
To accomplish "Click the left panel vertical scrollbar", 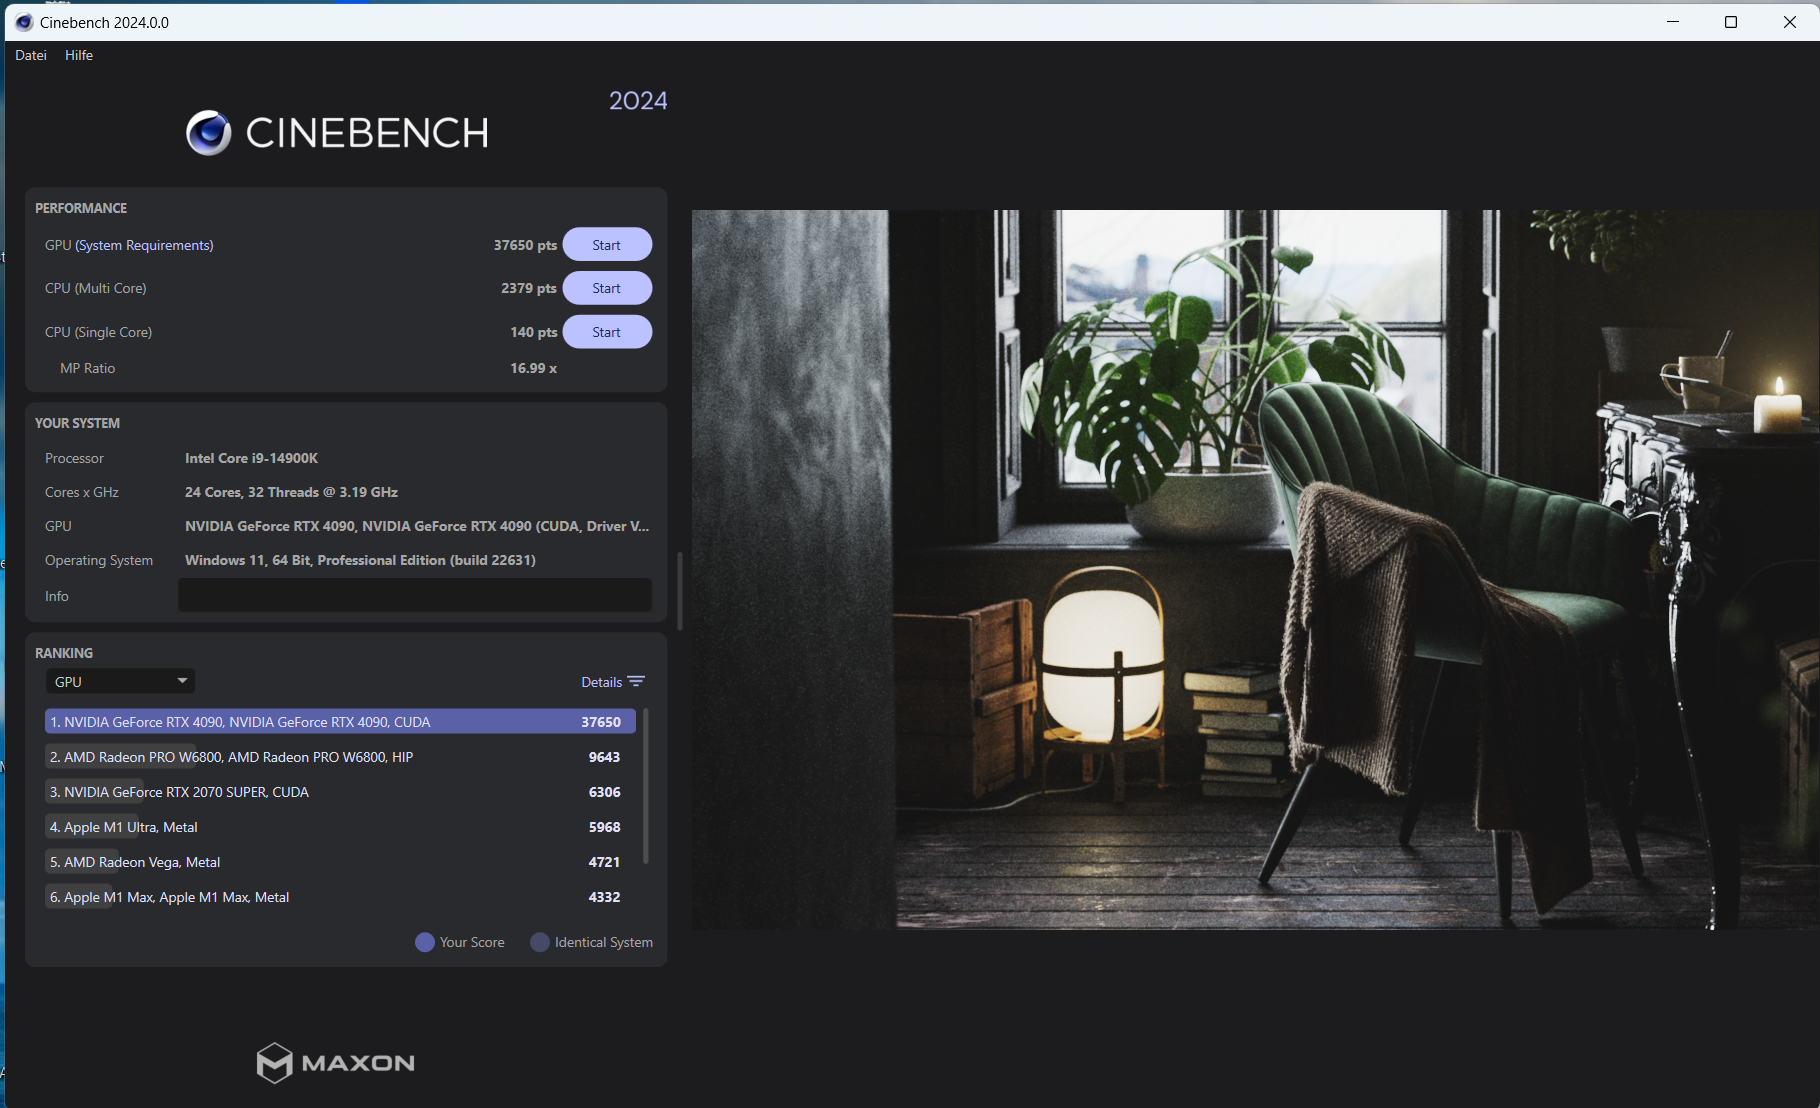I will pos(680,590).
